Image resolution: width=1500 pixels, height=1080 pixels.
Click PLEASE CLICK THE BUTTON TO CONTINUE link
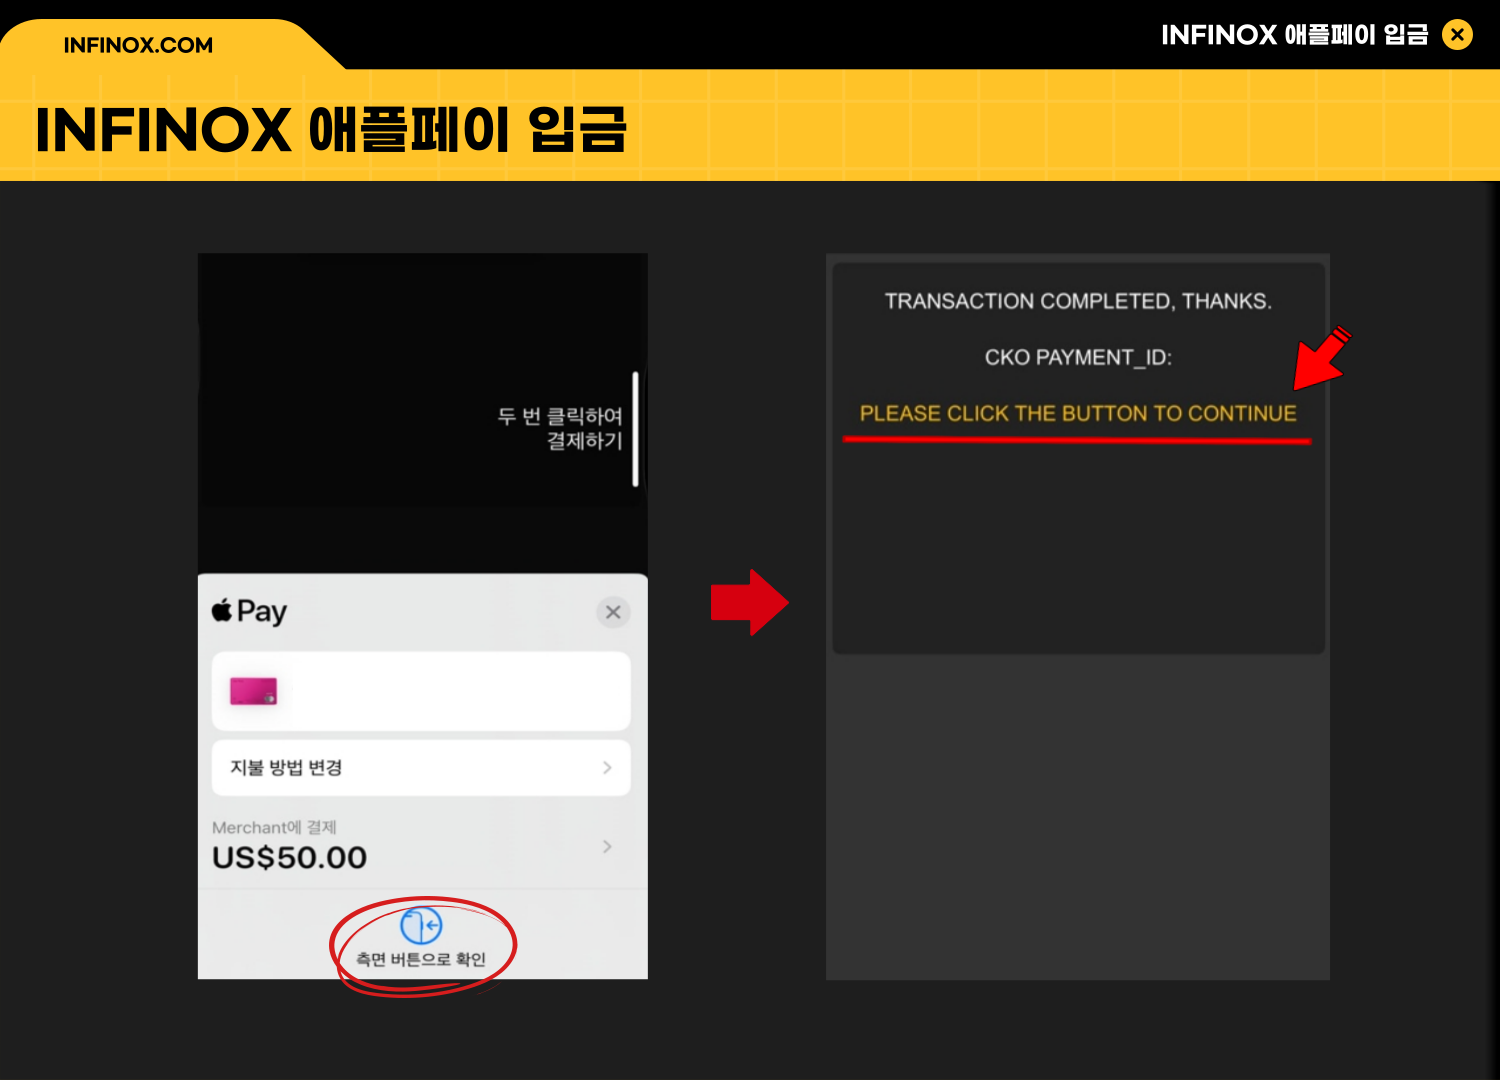point(1078,414)
